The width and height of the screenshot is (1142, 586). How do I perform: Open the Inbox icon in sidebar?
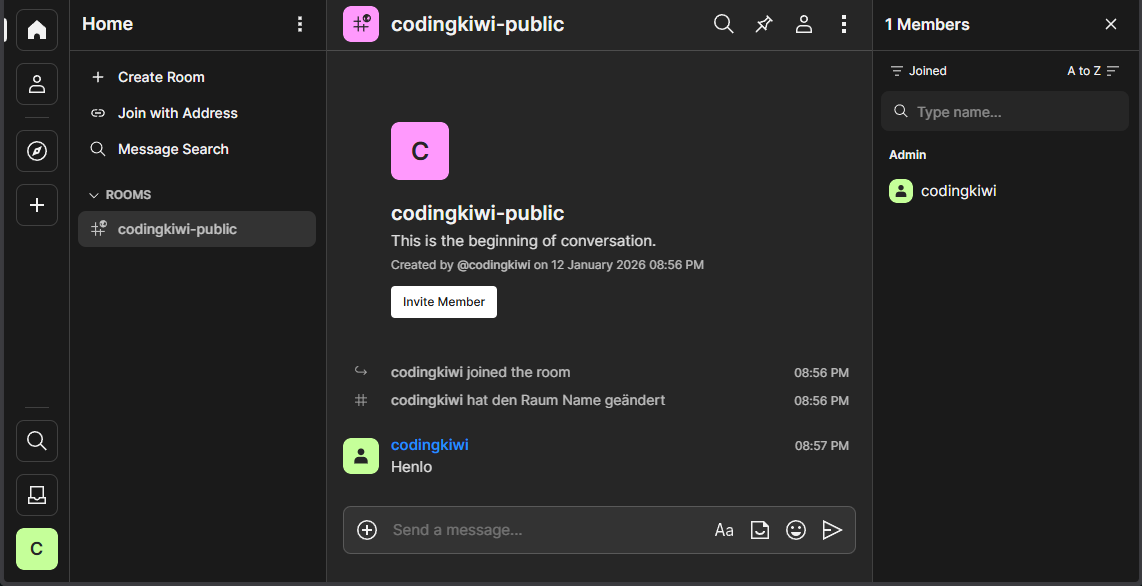(x=37, y=494)
